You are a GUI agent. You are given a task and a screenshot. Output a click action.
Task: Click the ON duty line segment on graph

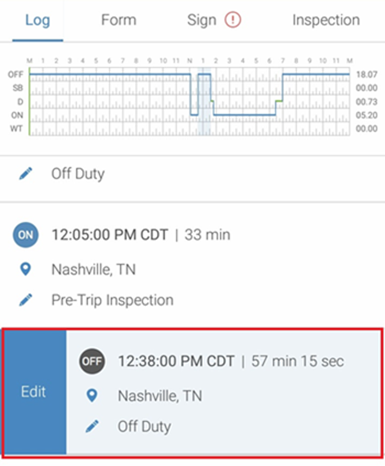pyautogui.click(x=245, y=115)
